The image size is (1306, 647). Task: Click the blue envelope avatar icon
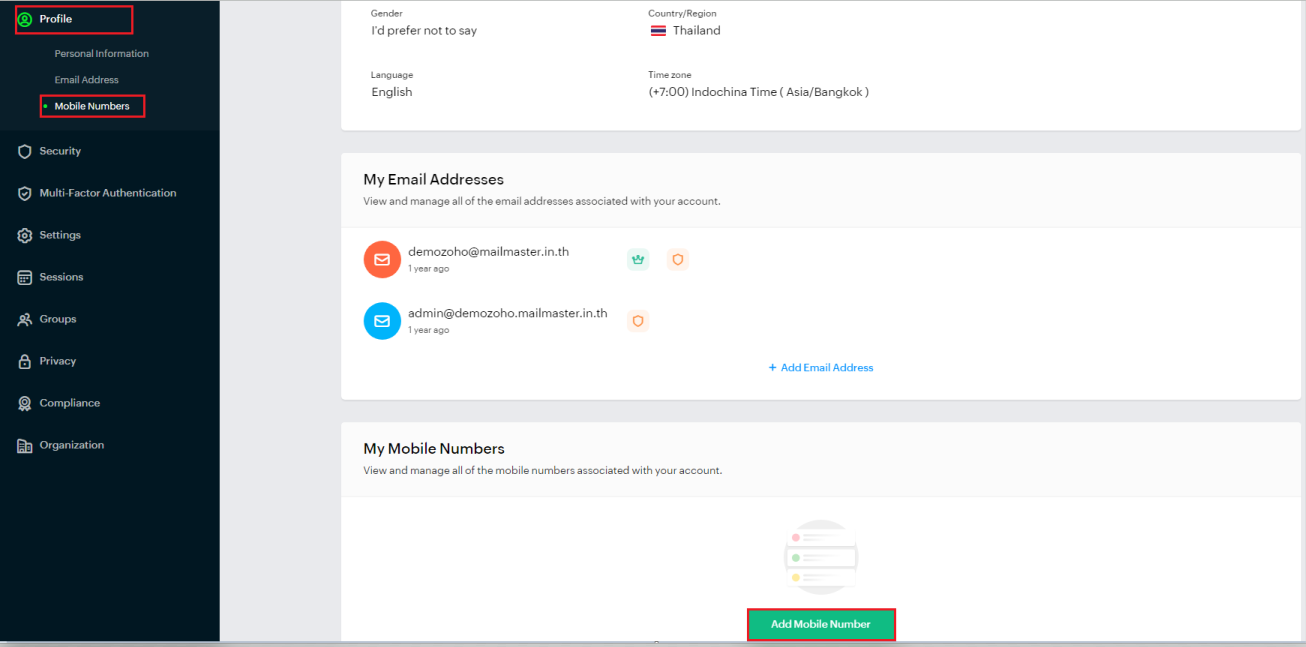click(382, 321)
